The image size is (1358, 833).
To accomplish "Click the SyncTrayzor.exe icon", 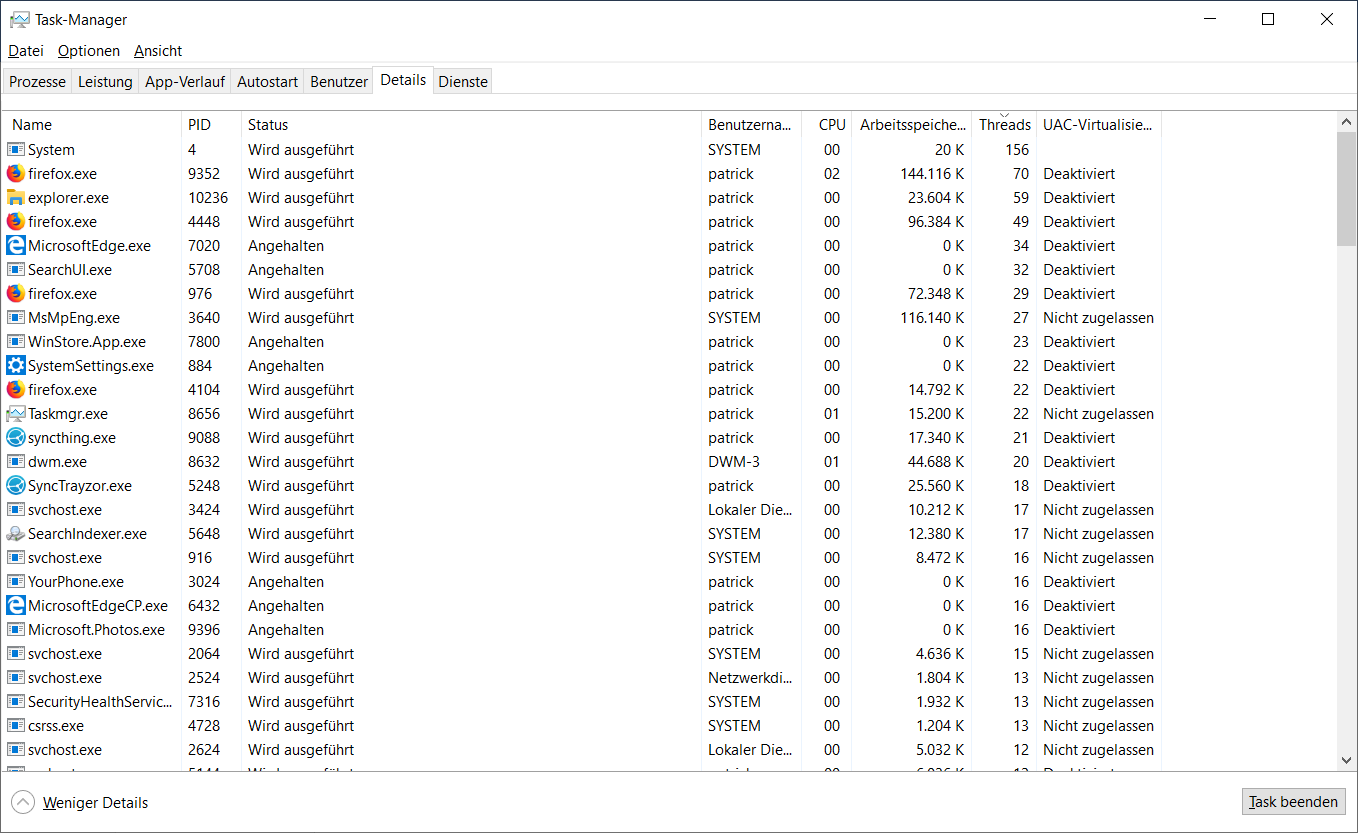I will 16,485.
